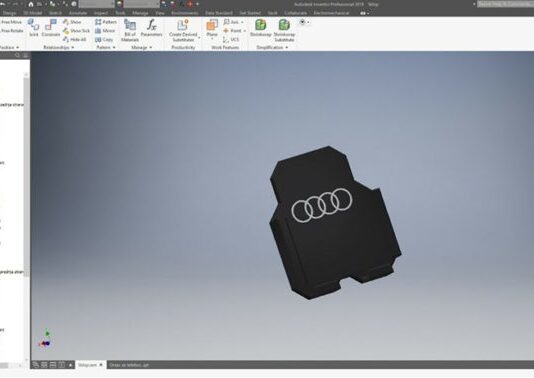
Task: Open the Tools ribbon tab
Action: [120, 13]
